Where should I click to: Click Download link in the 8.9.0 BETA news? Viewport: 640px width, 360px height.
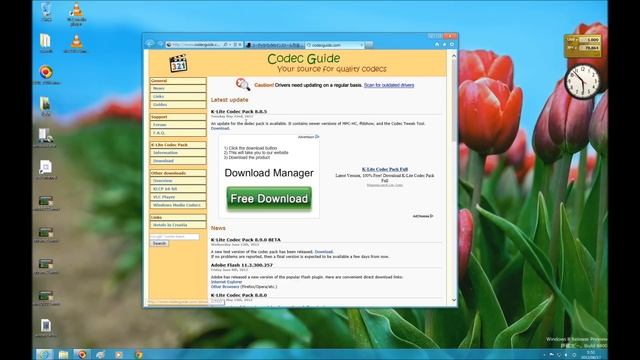324,252
